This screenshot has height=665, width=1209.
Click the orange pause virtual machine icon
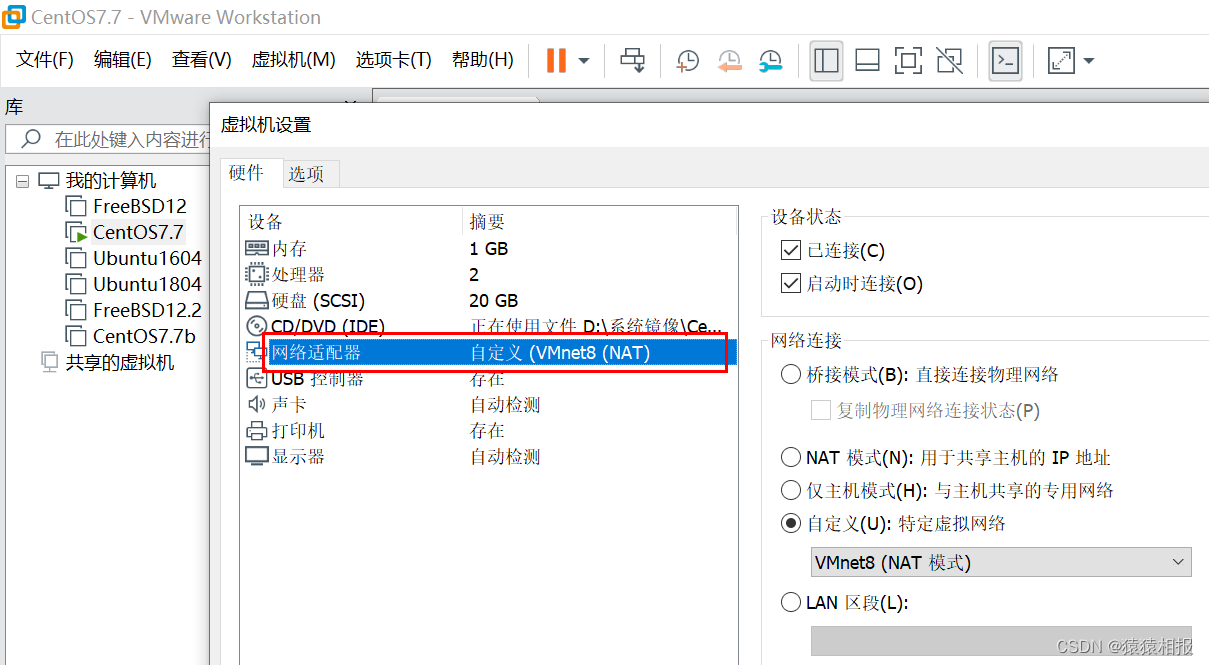point(555,60)
